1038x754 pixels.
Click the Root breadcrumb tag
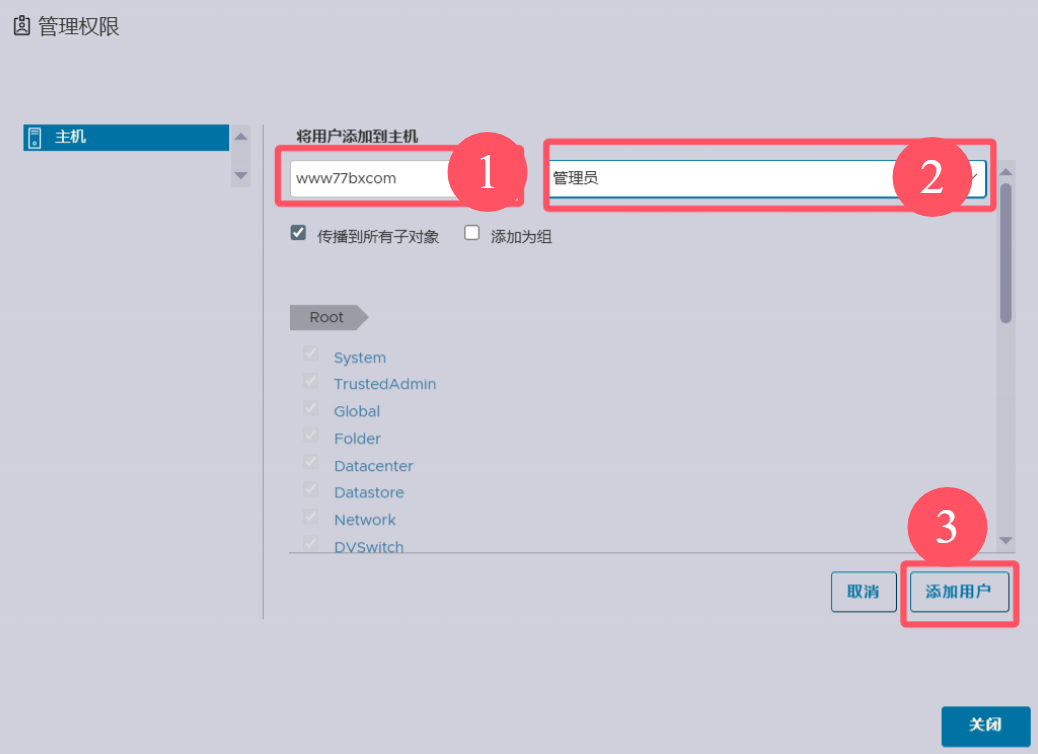point(327,317)
